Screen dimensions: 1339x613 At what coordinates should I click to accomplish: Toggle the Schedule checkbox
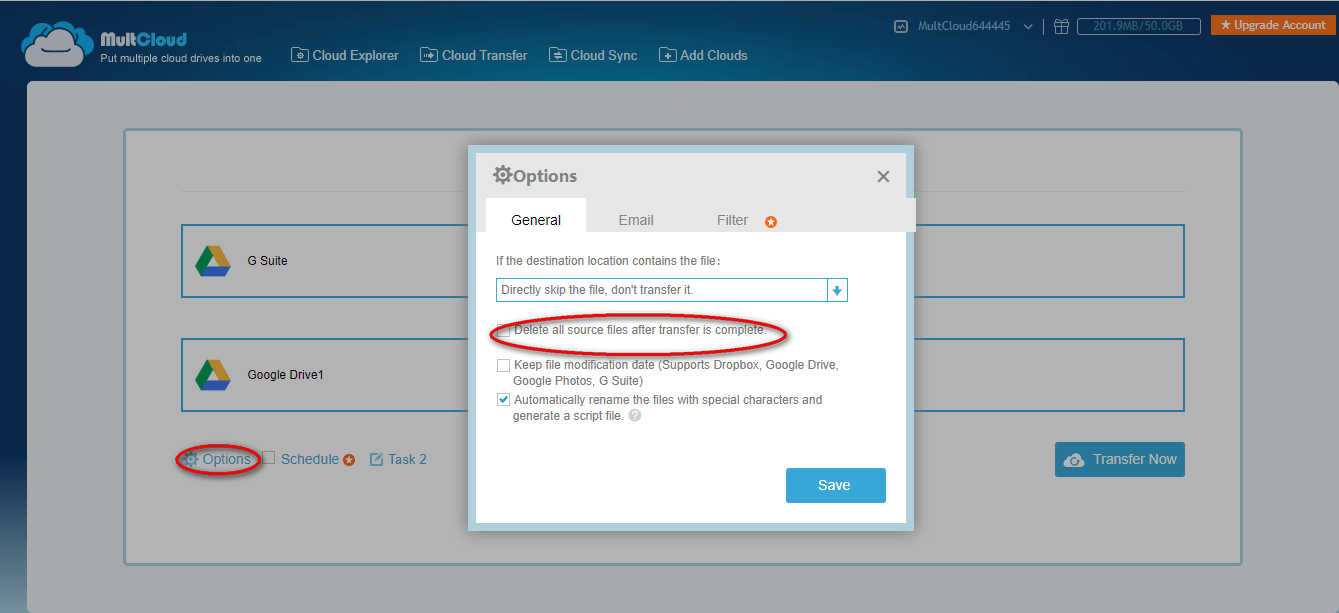click(x=268, y=458)
